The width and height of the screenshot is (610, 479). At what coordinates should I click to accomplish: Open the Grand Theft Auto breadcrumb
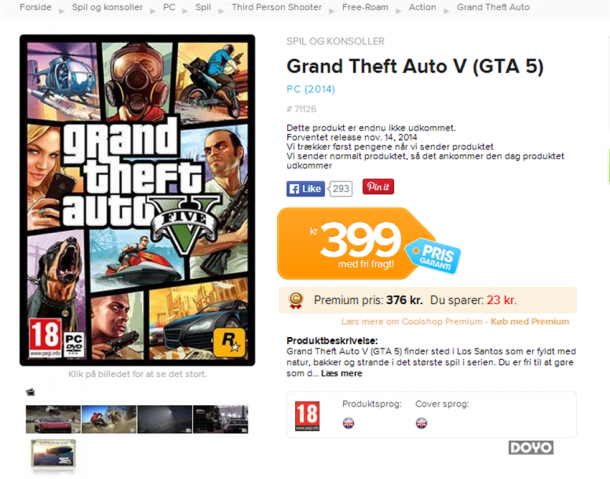click(x=493, y=7)
